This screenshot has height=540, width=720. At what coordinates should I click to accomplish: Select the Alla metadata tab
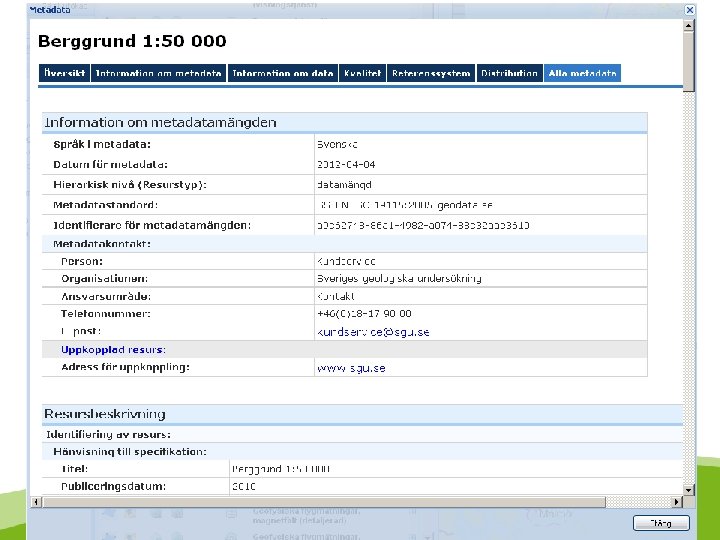click(x=582, y=73)
